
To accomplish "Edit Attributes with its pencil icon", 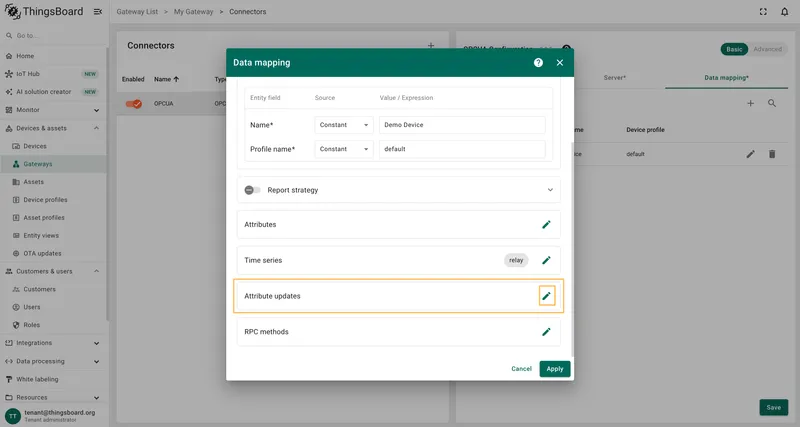I will click(546, 224).
